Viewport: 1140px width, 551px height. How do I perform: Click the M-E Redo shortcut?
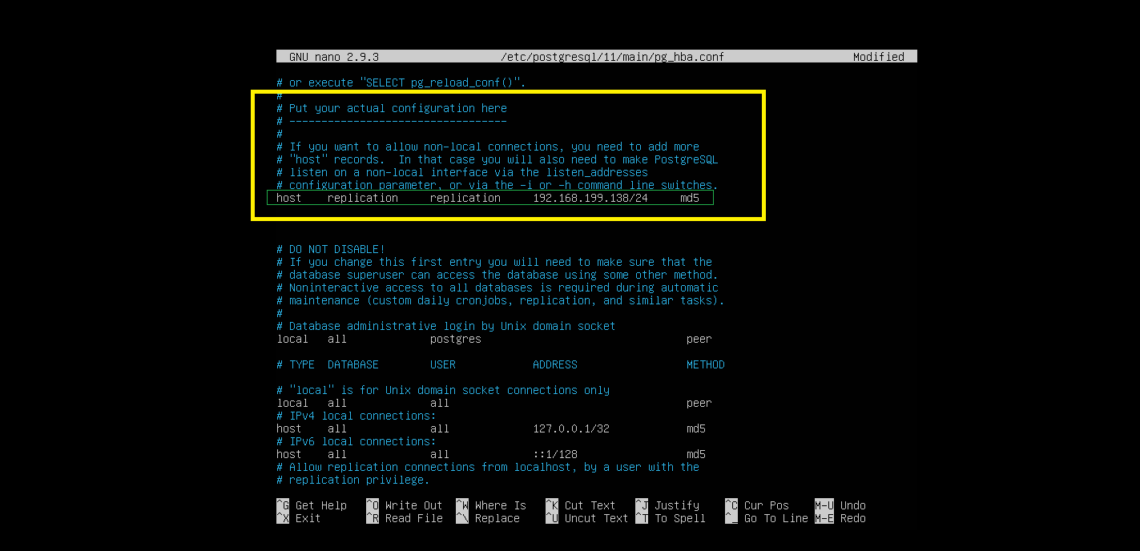pos(840,518)
